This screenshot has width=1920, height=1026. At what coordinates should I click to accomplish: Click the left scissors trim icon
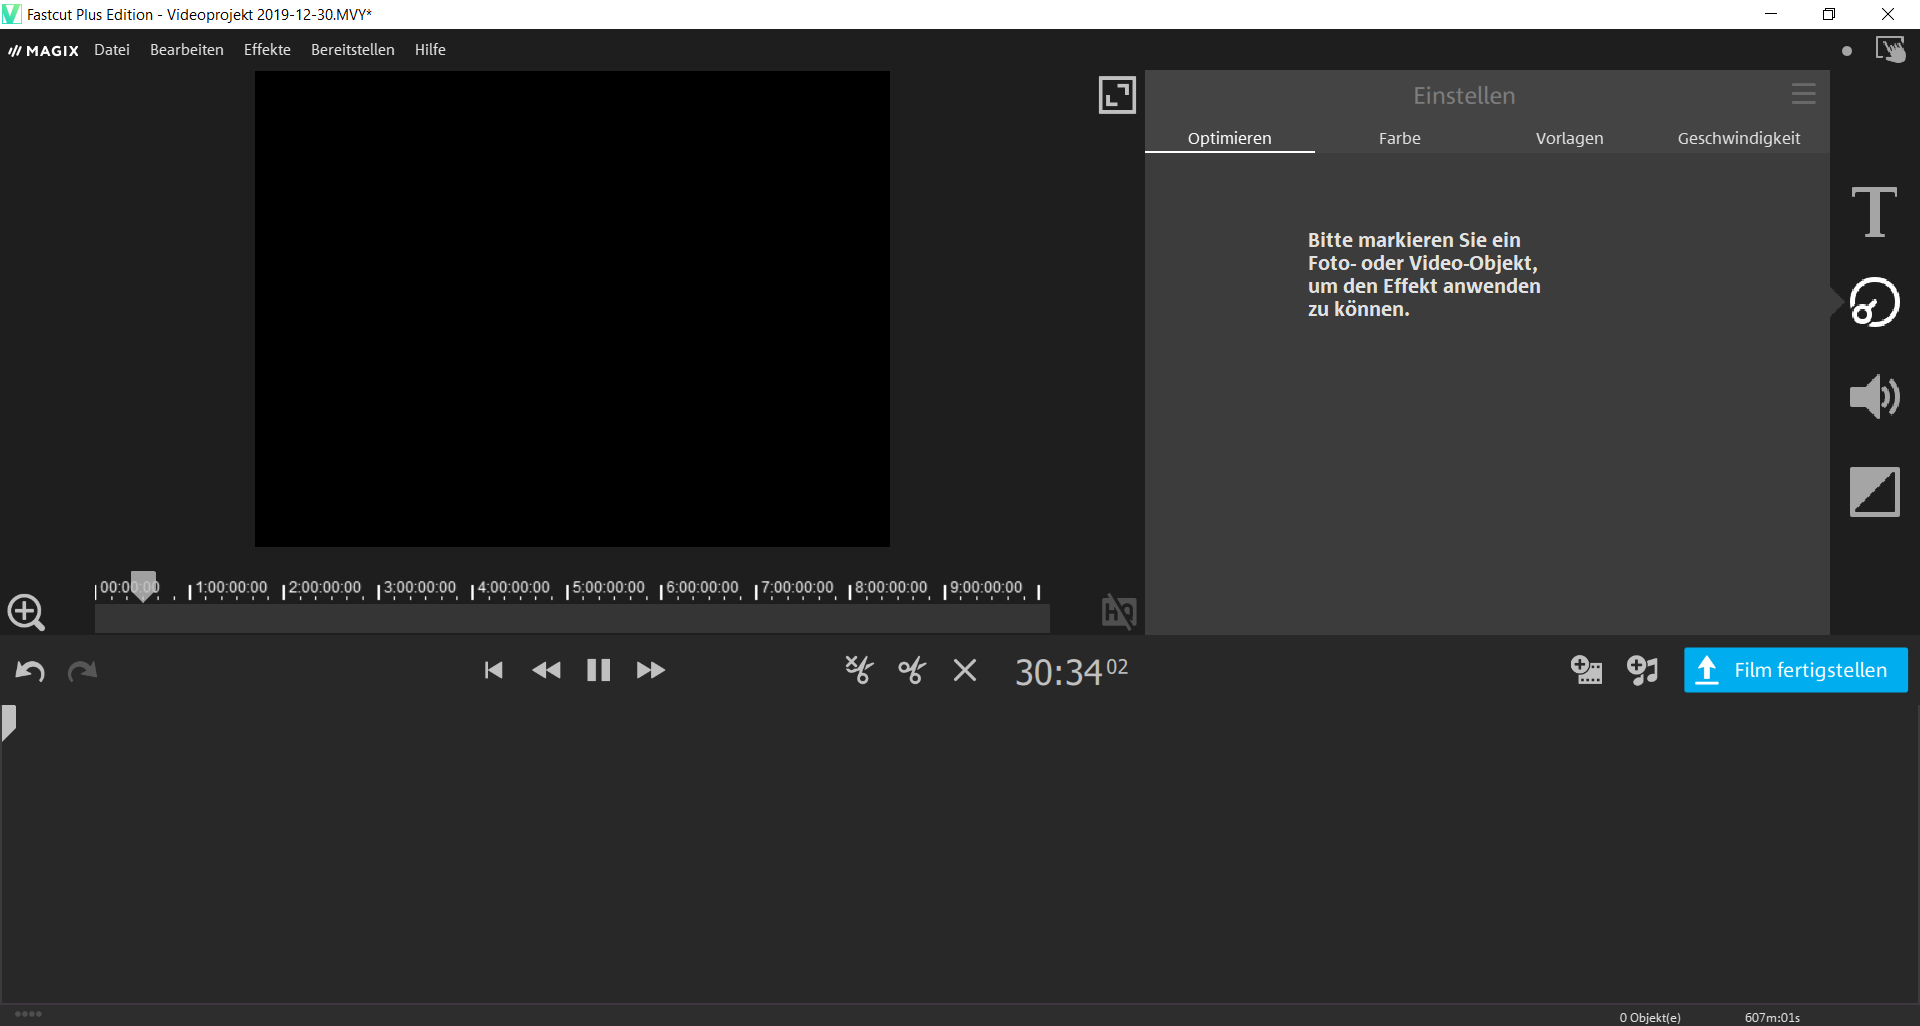[859, 670]
